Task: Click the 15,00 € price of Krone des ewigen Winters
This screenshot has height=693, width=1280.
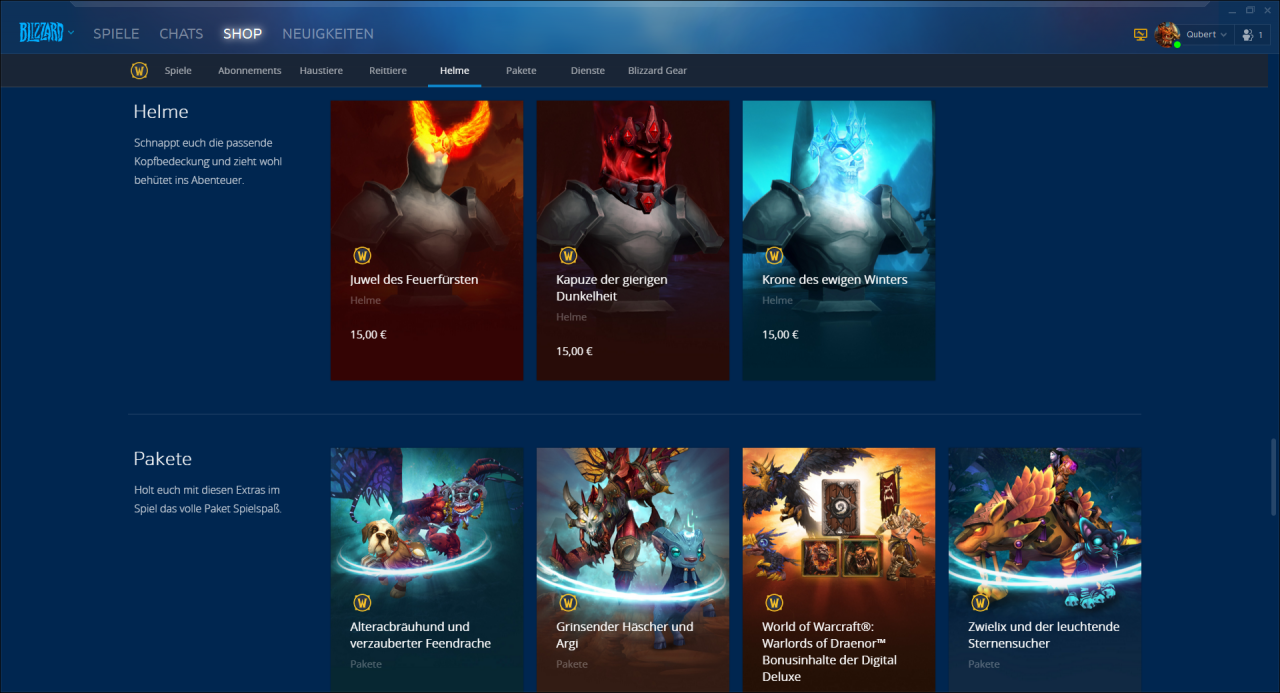Action: (x=780, y=334)
